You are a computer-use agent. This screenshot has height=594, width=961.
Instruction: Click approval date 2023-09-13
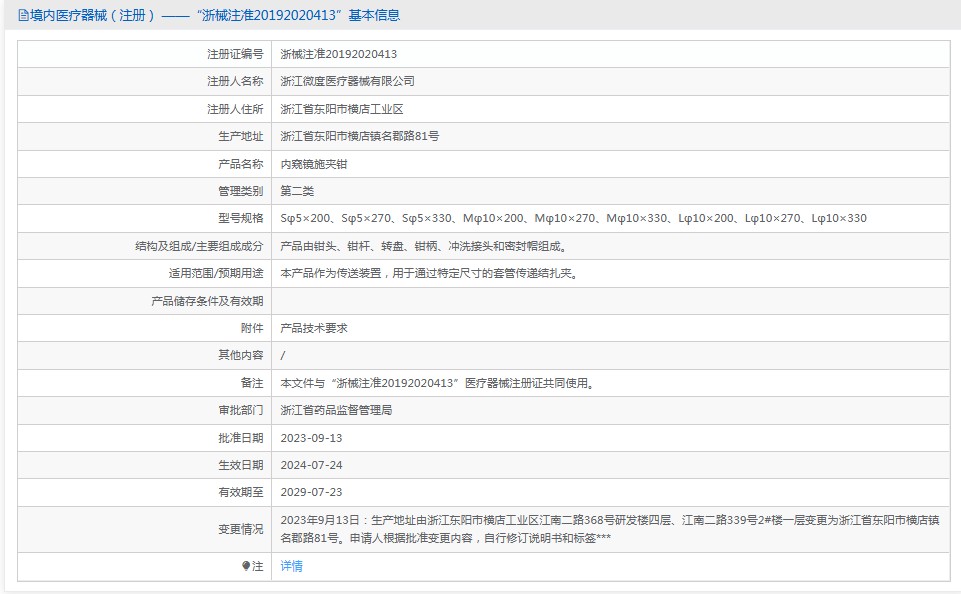click(311, 438)
